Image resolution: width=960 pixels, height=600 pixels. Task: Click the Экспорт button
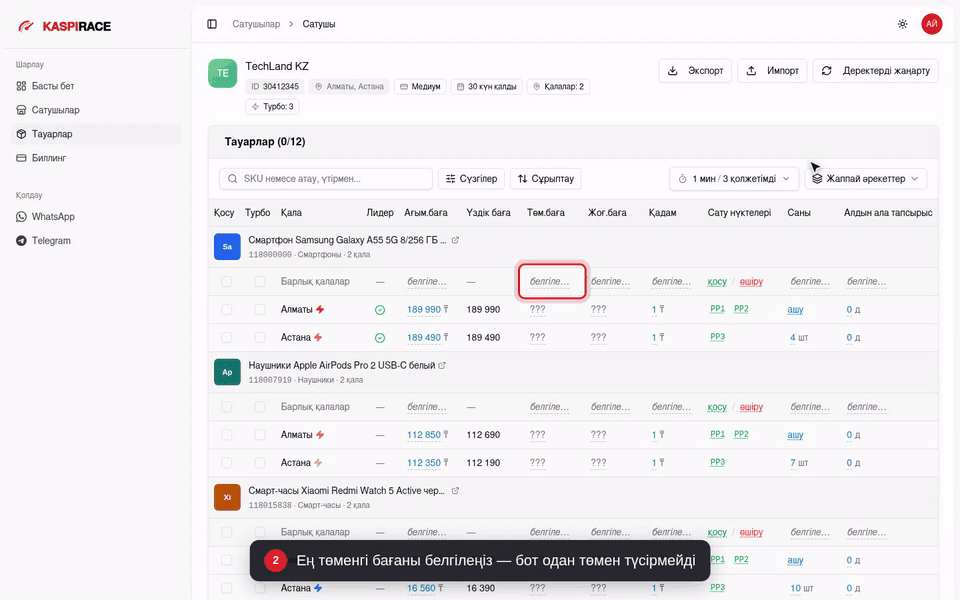click(695, 70)
